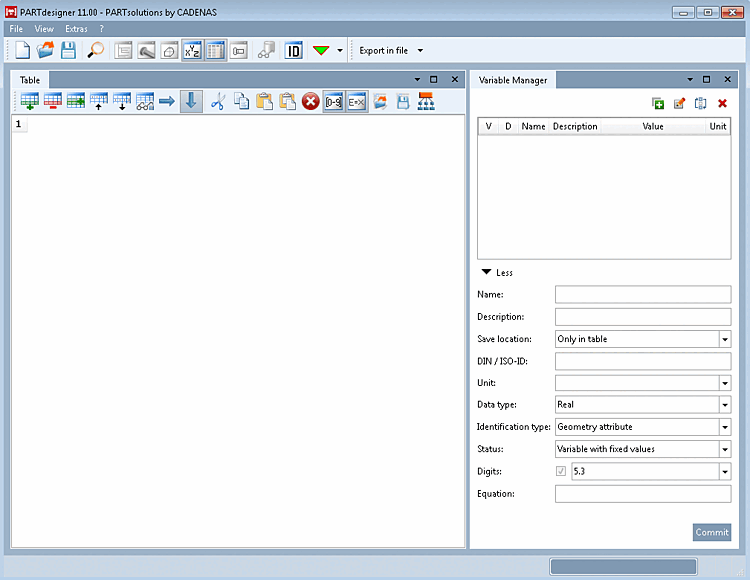The height and width of the screenshot is (580, 750).
Task: Select the blue right arrow direction icon
Action: click(167, 101)
